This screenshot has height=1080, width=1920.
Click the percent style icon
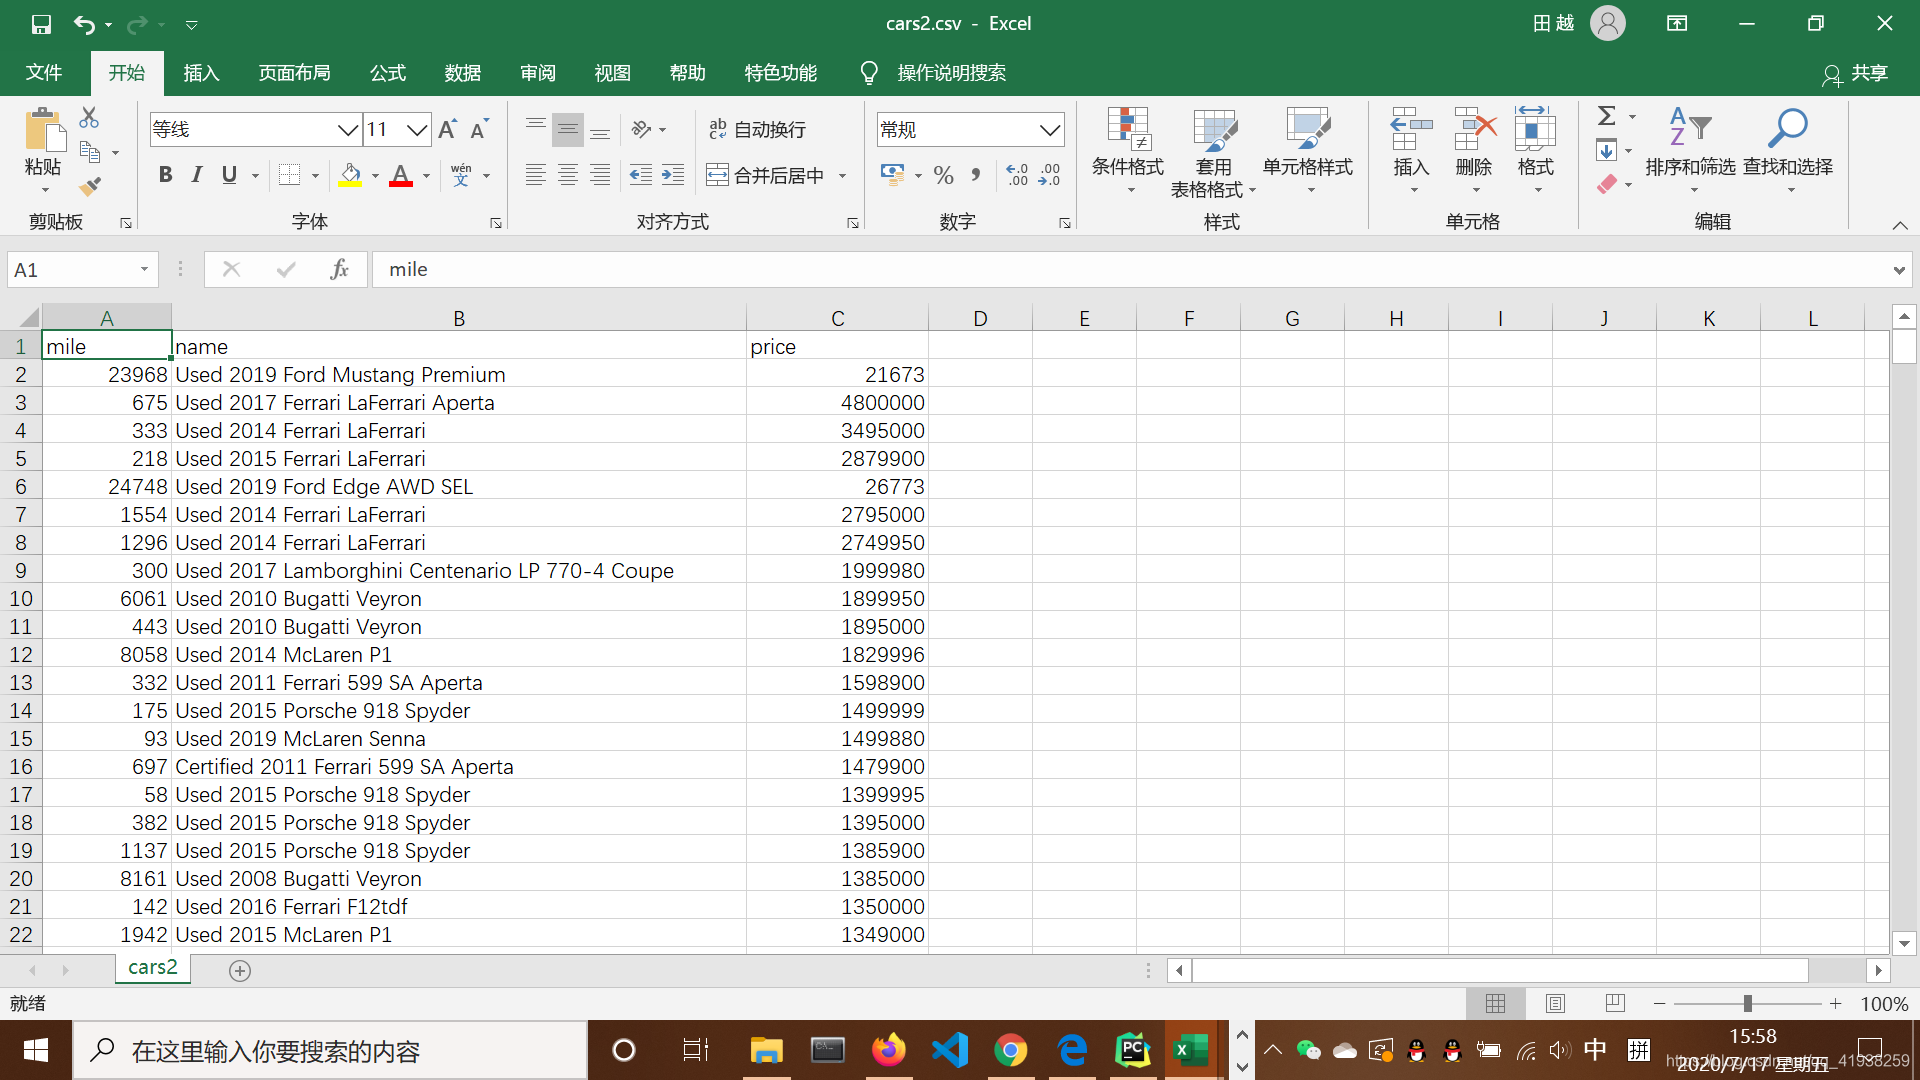[943, 176]
